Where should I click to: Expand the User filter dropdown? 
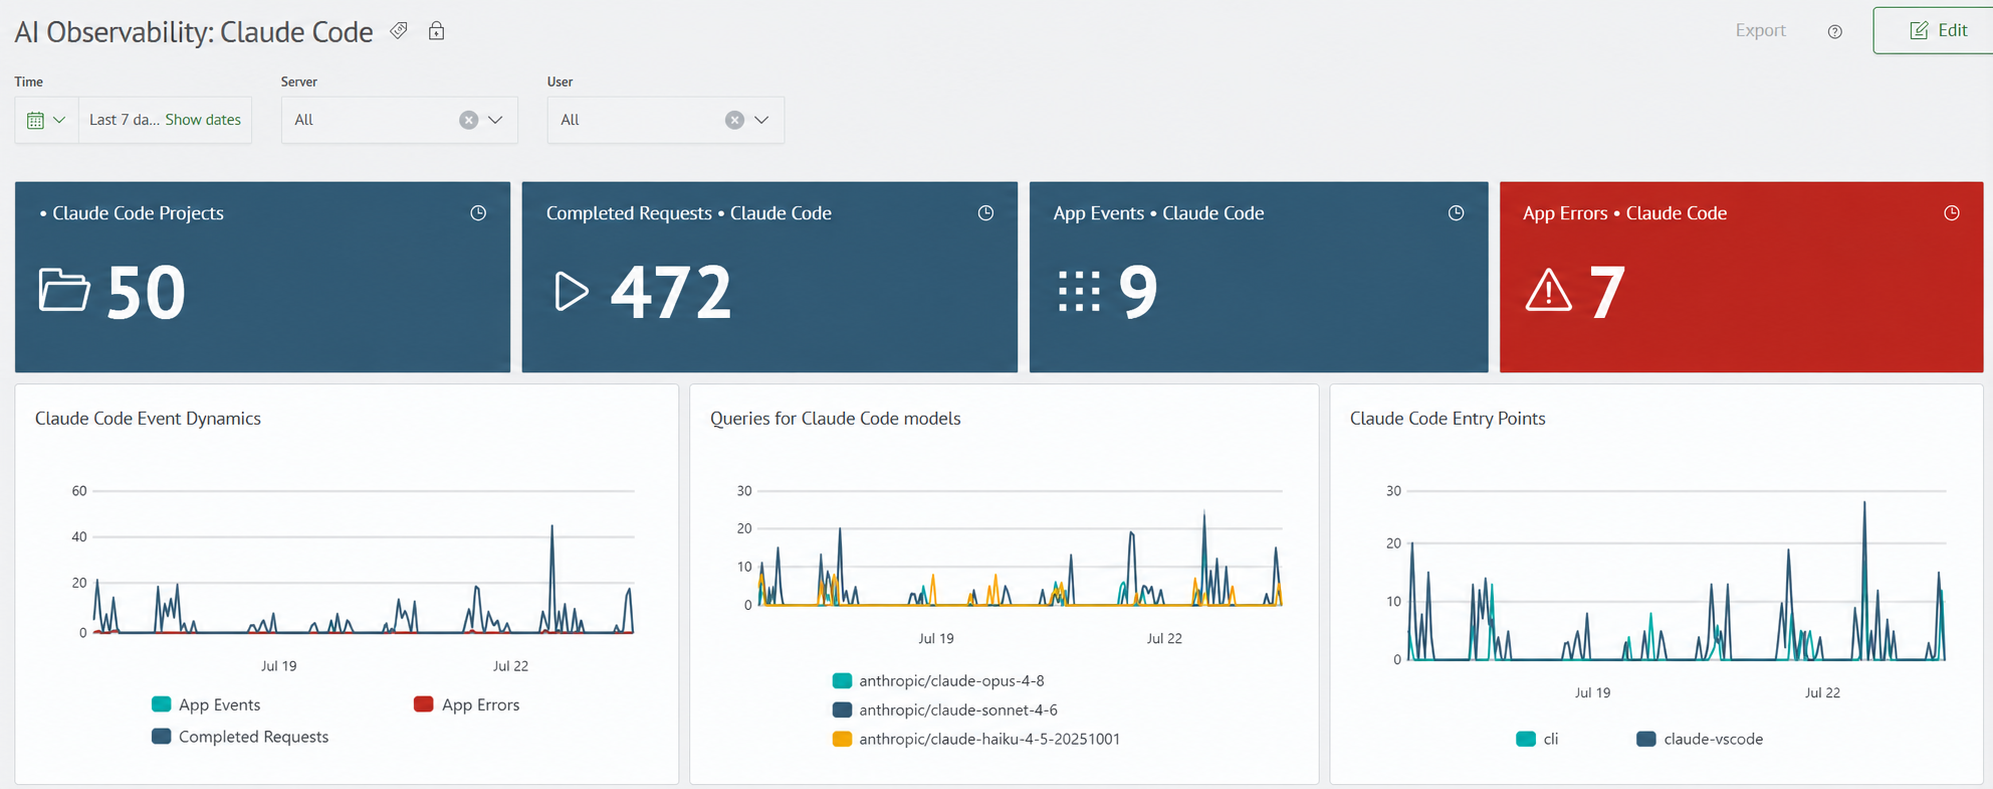761,120
